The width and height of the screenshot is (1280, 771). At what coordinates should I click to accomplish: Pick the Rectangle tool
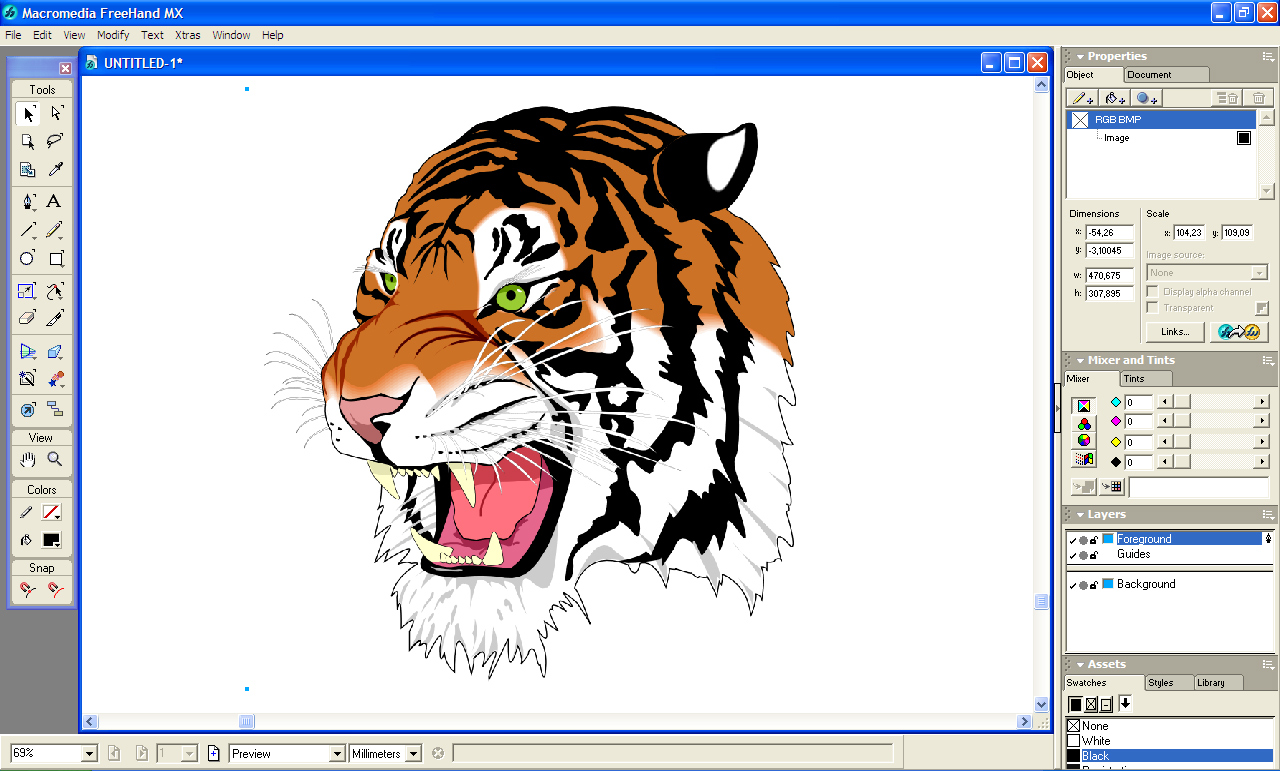pyautogui.click(x=55, y=259)
